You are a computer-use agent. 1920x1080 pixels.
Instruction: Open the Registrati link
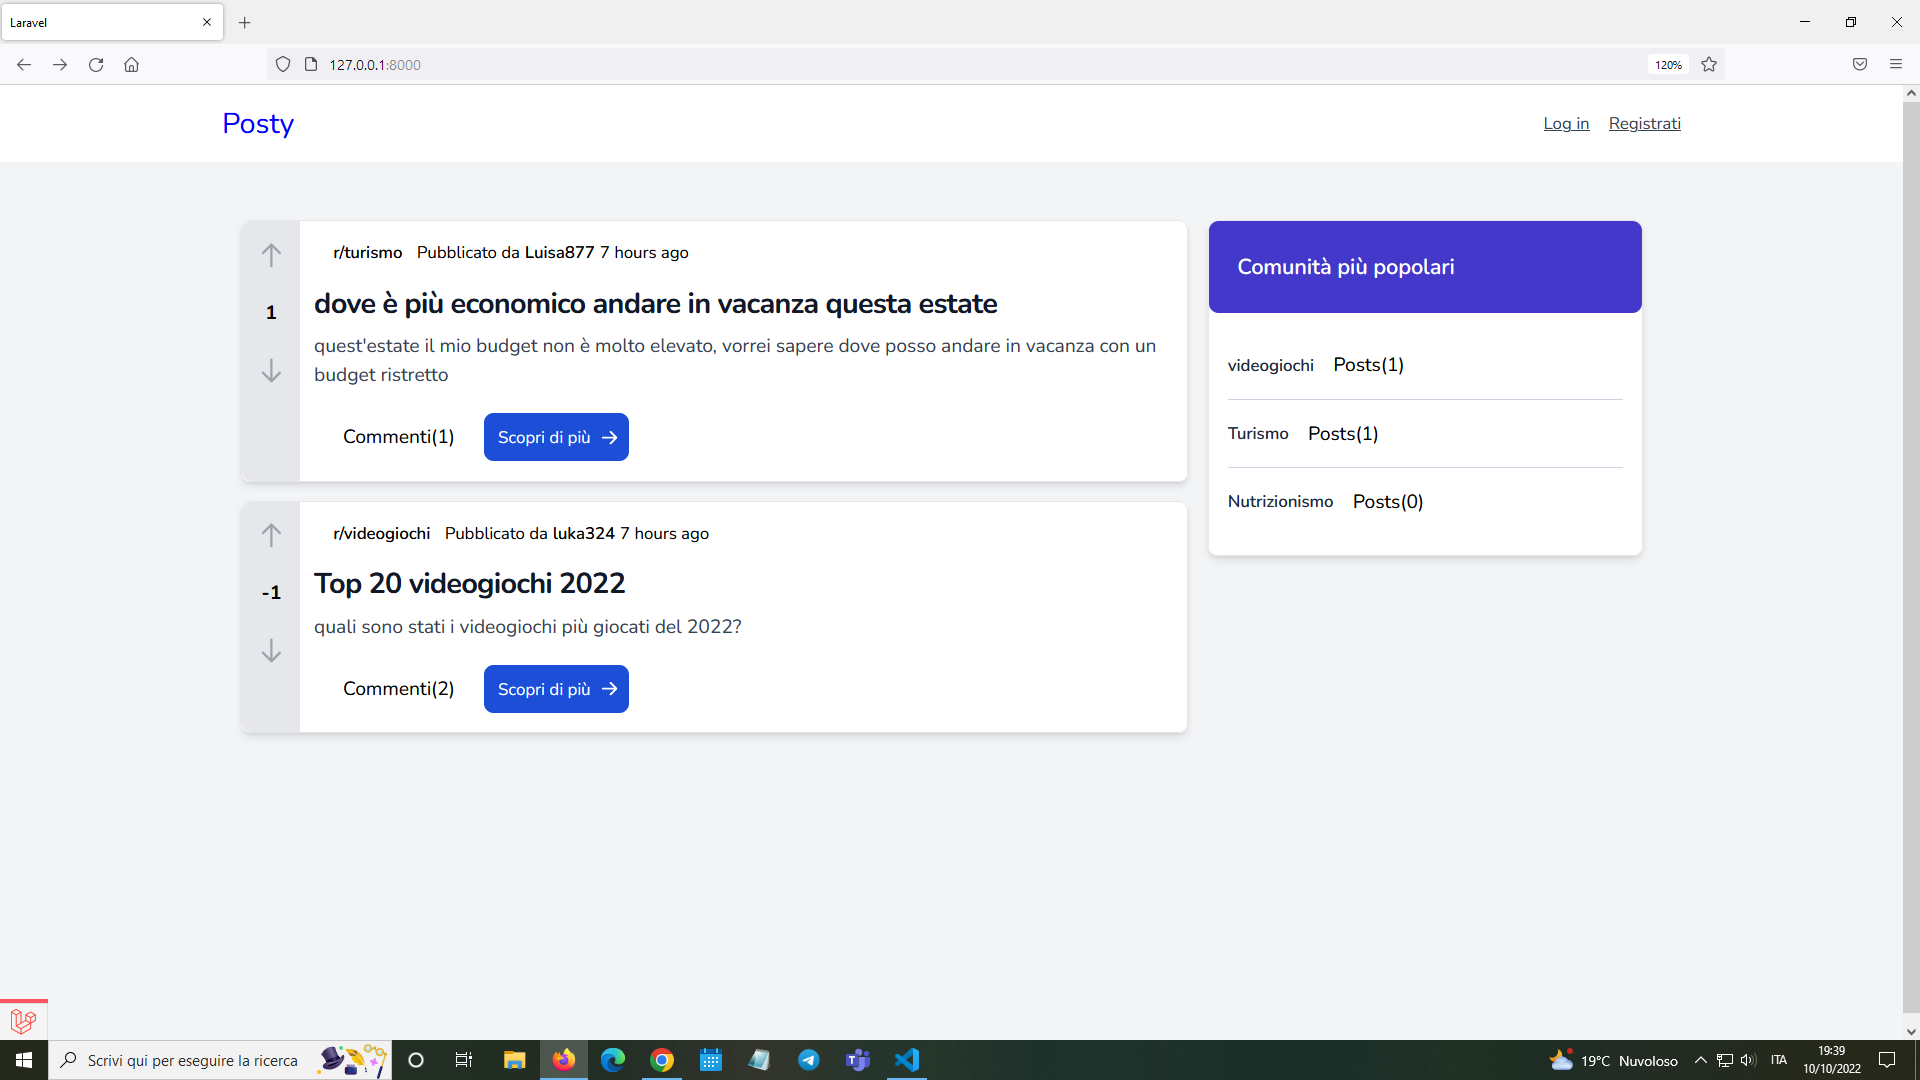1644,123
